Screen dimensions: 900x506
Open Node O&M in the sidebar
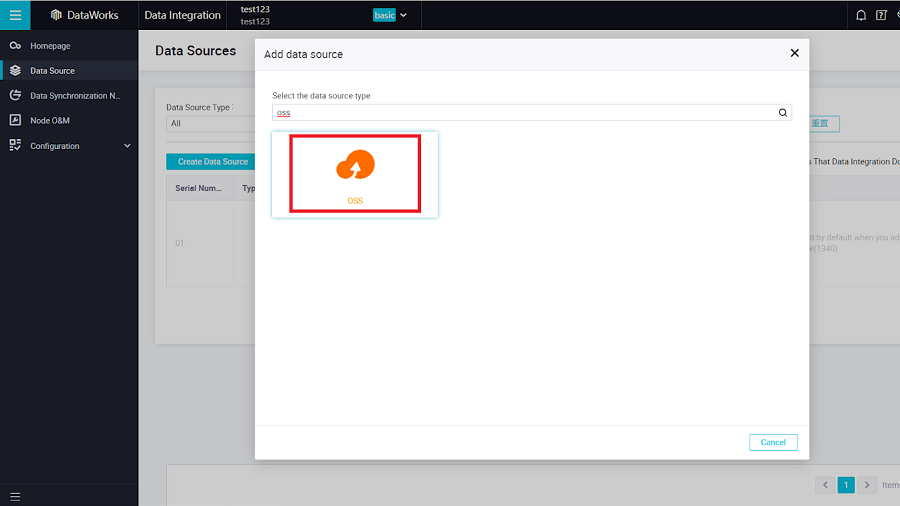[69, 120]
